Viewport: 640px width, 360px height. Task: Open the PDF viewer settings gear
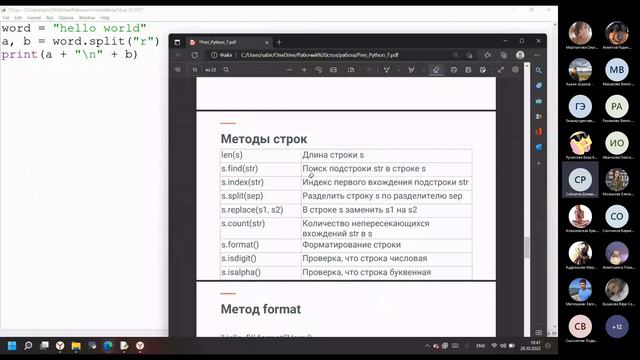(x=516, y=70)
